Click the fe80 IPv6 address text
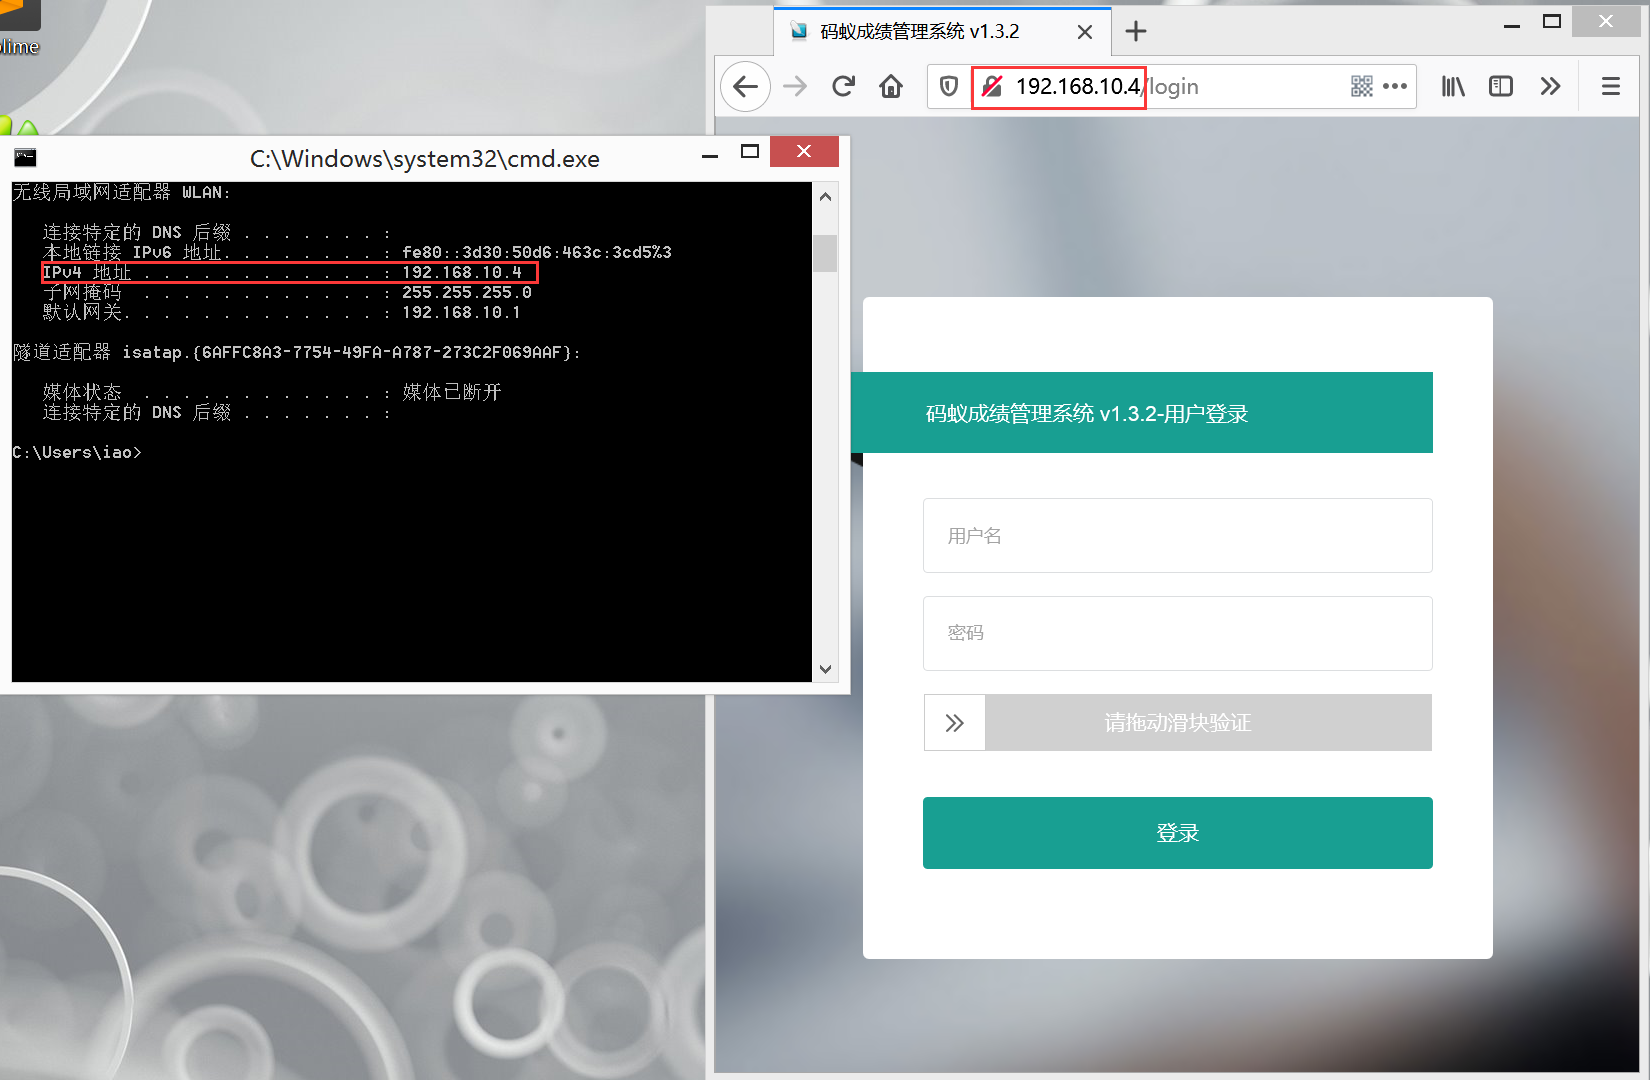This screenshot has height=1080, width=1650. (537, 252)
